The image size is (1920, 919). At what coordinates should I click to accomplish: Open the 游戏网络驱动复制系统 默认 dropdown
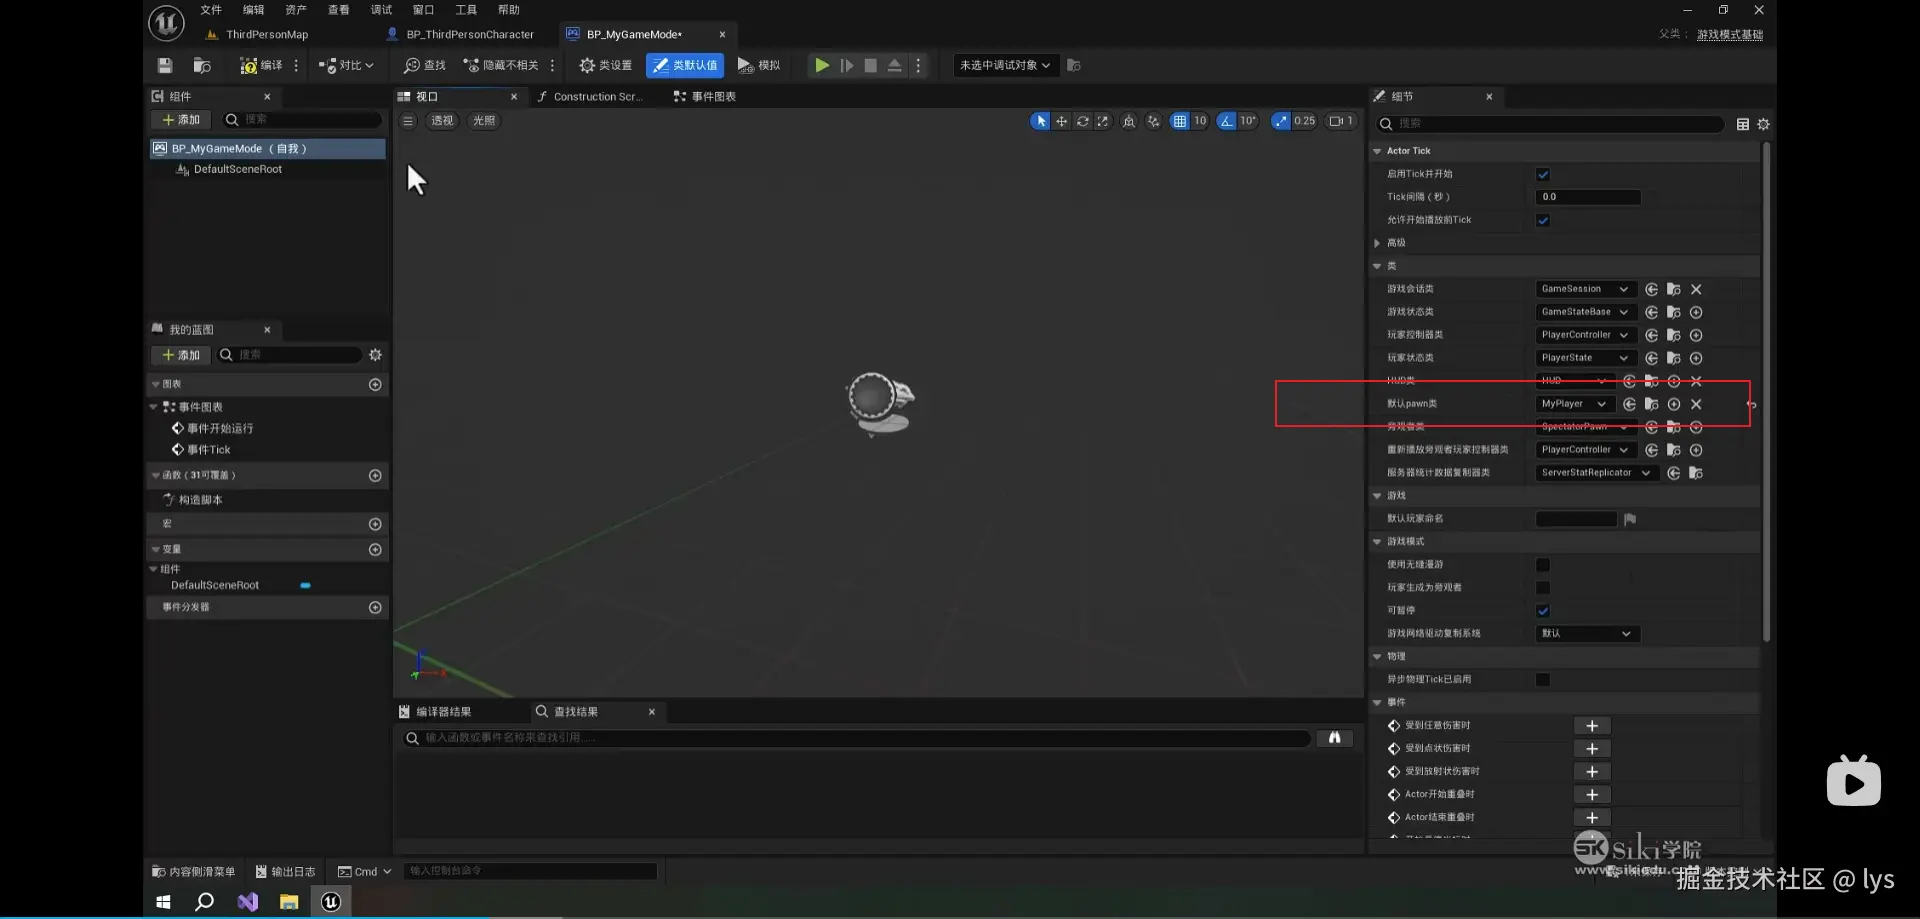coord(1587,634)
